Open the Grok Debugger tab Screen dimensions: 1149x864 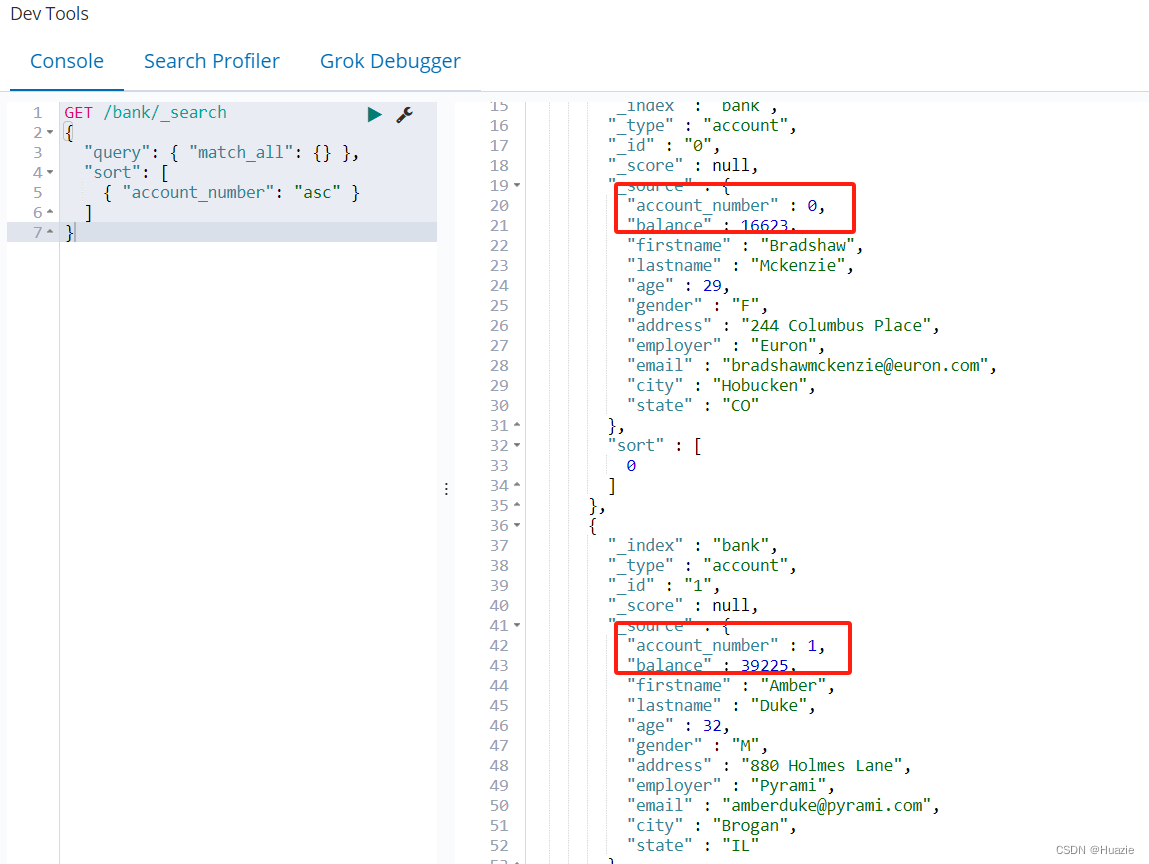pyautogui.click(x=390, y=61)
